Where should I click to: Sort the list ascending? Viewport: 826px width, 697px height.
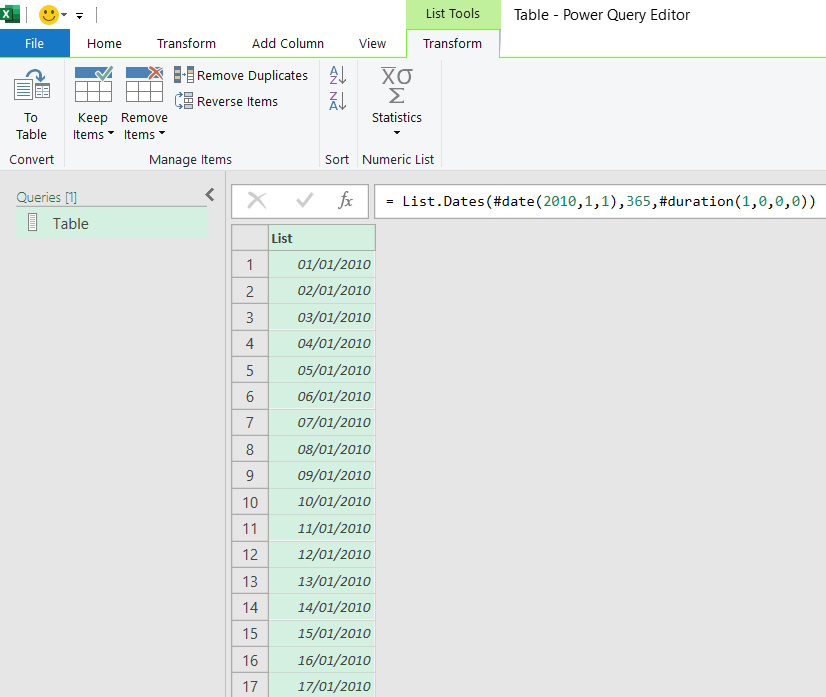[337, 76]
